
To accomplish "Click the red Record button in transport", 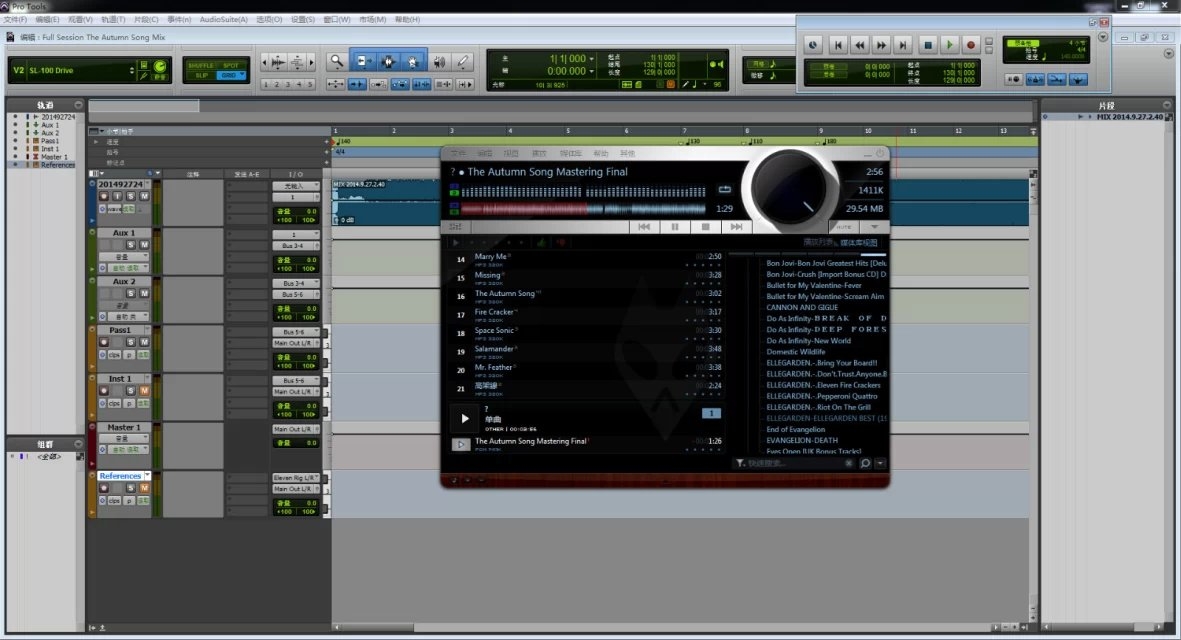I will click(x=971, y=45).
